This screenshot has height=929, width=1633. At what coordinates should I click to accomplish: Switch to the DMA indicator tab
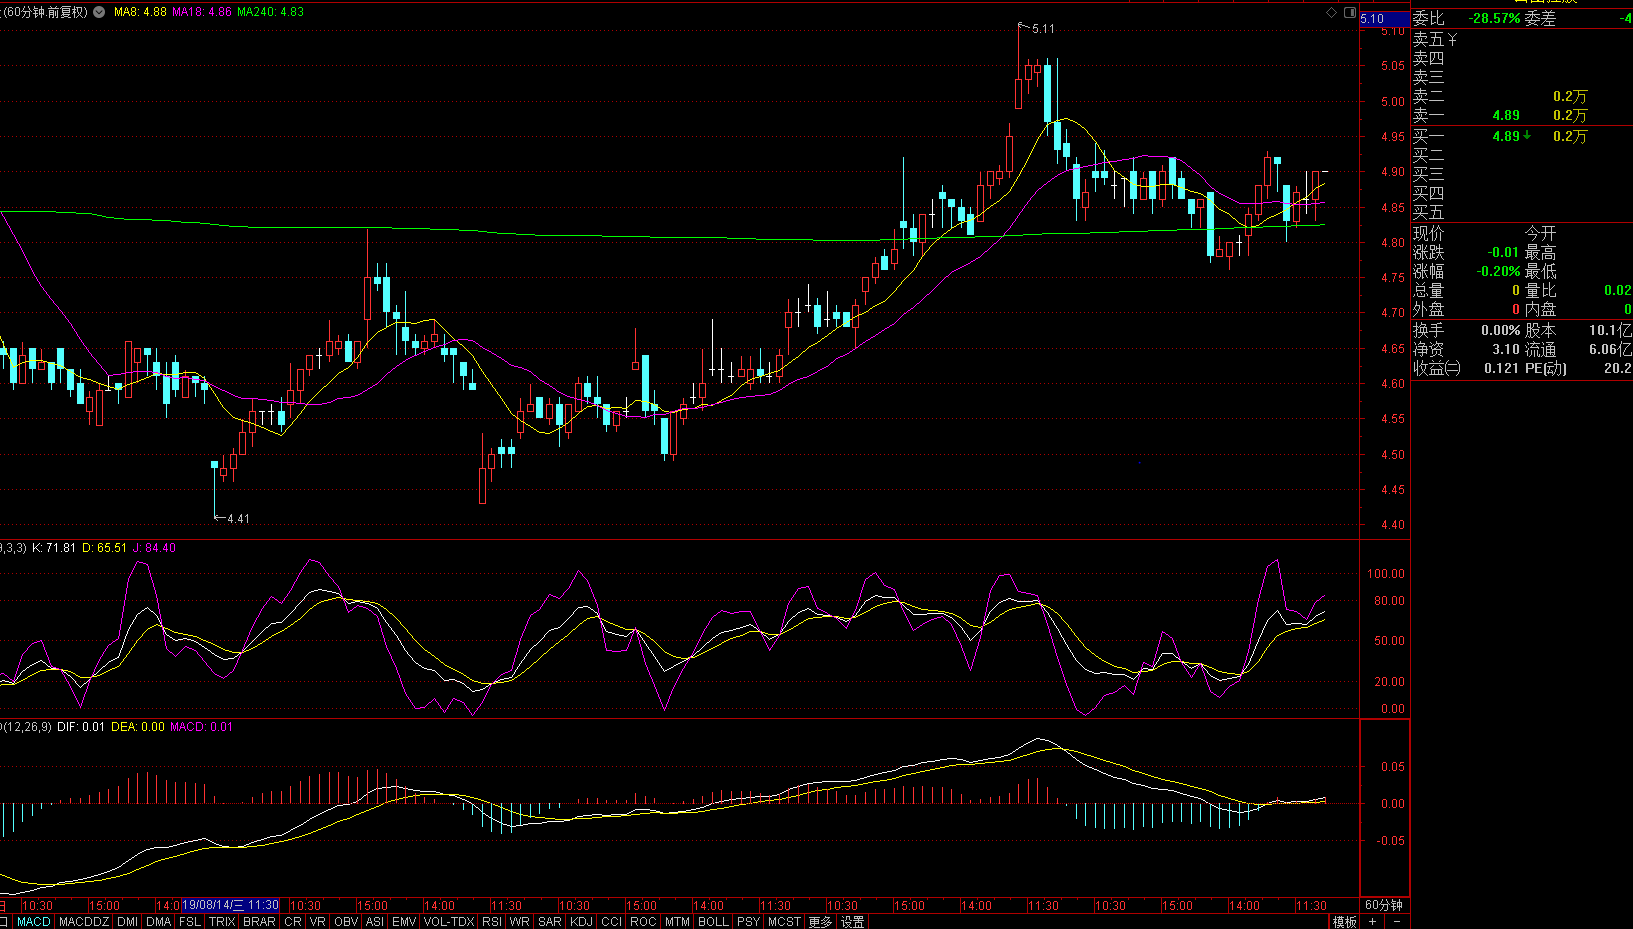coord(158,922)
